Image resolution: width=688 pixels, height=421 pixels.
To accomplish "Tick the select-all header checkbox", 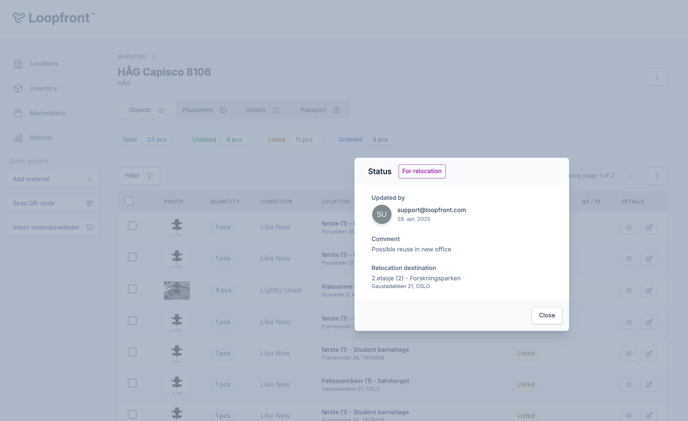I will (129, 201).
